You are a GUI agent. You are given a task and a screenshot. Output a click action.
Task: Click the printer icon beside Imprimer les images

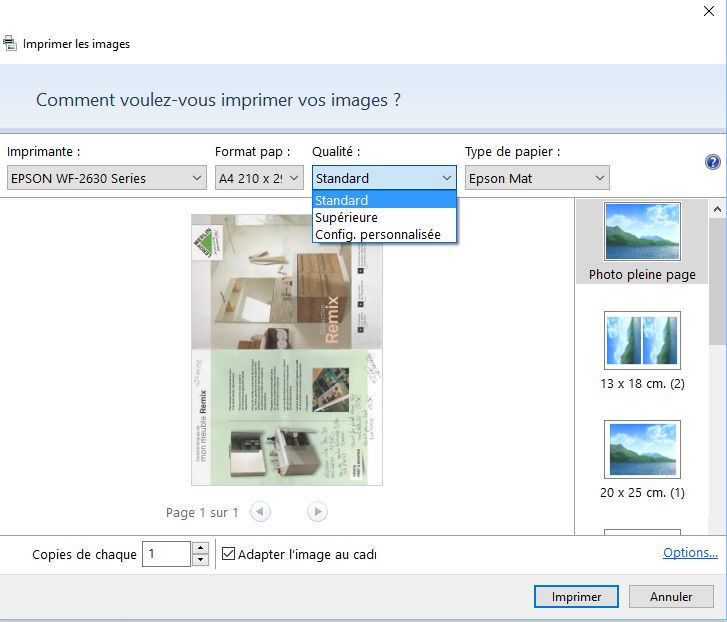[10, 43]
